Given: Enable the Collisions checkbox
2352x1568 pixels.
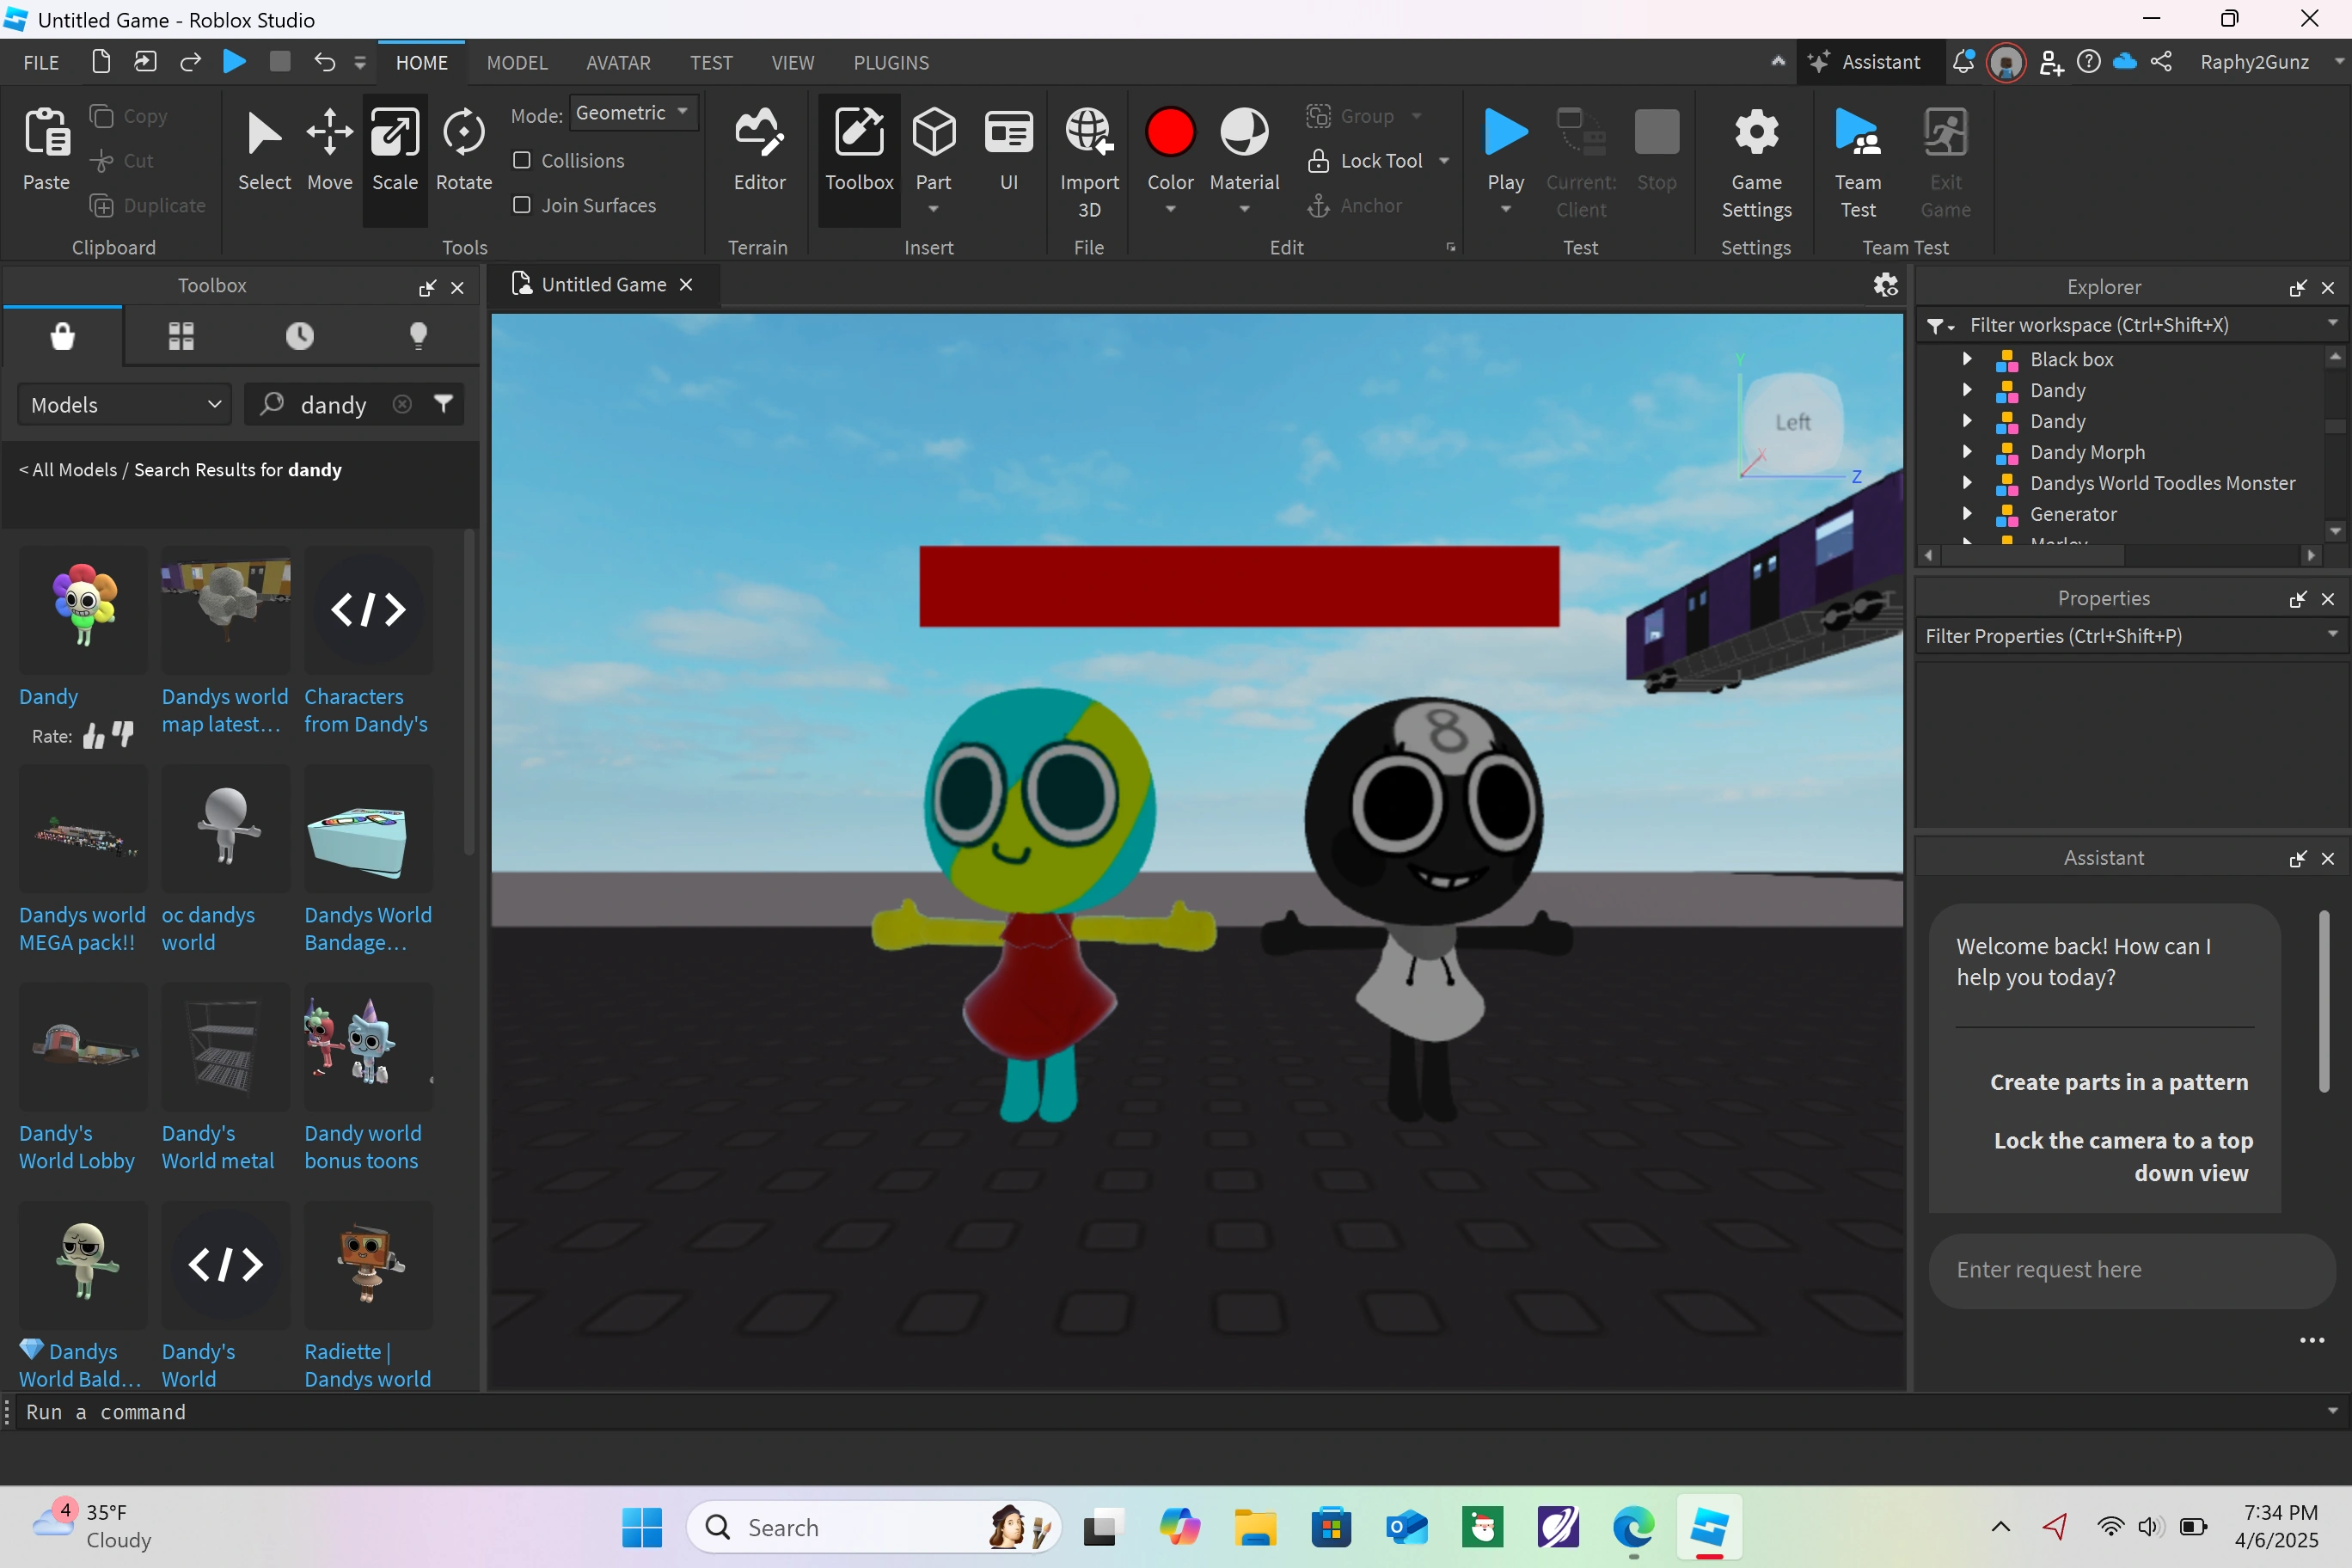Looking at the screenshot, I should click(522, 160).
